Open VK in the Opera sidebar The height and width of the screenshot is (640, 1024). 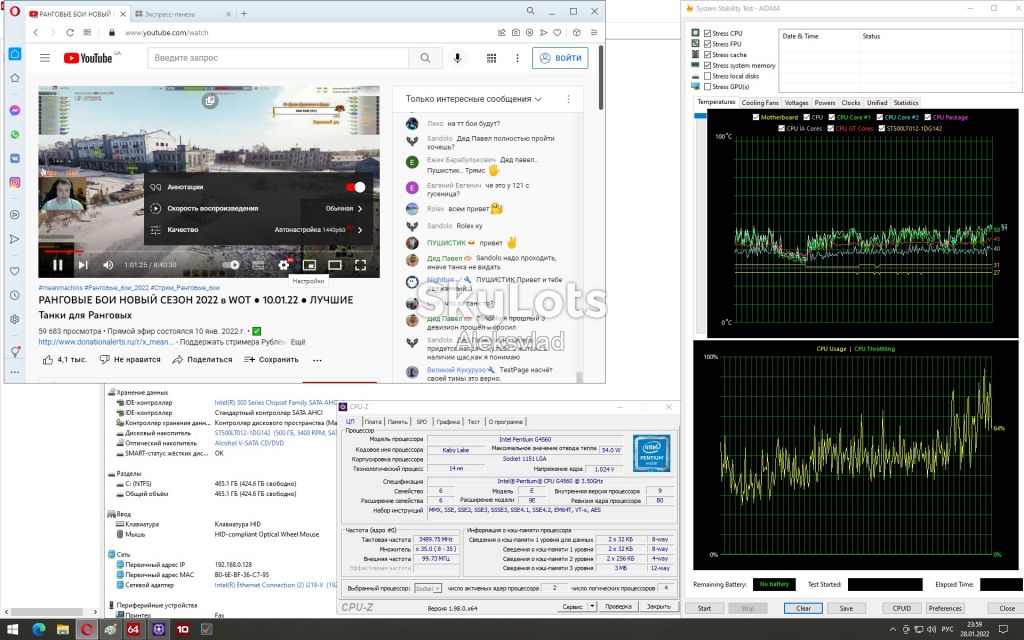tap(14, 159)
